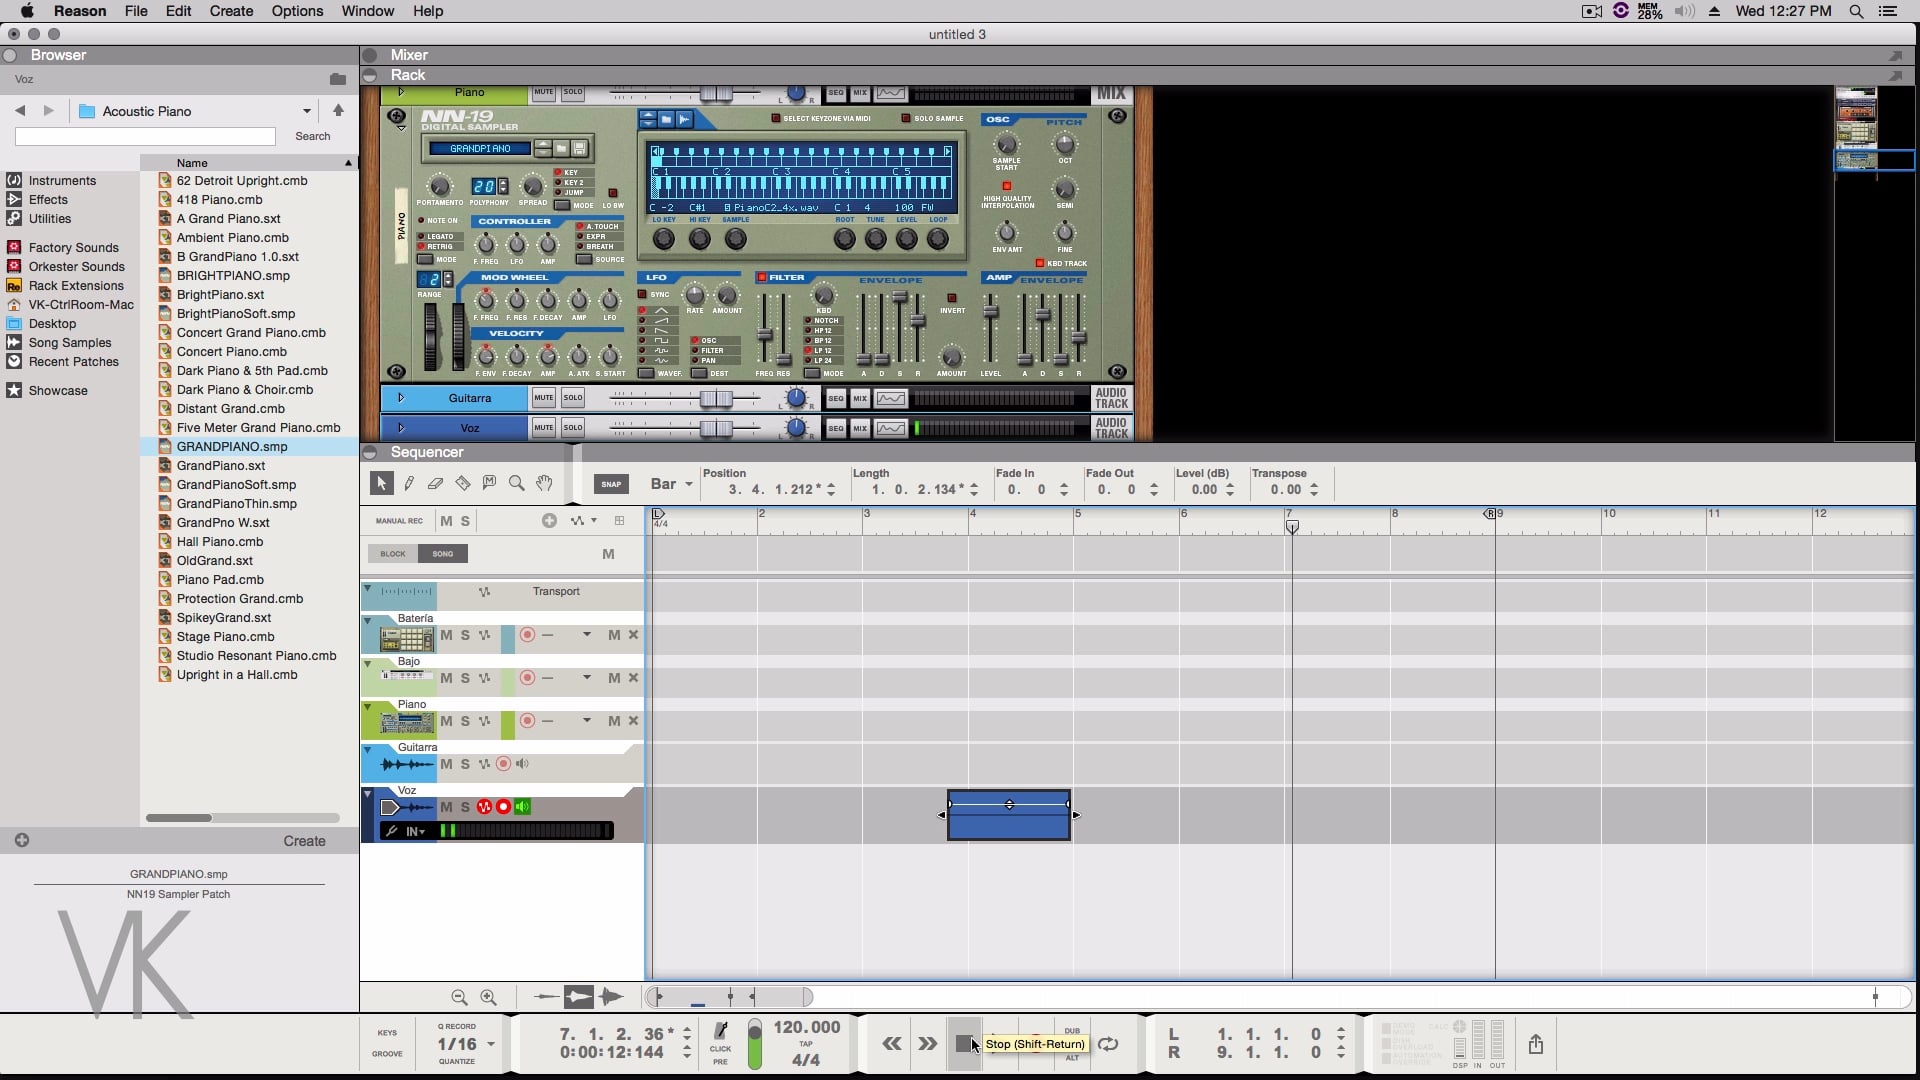This screenshot has width=1920, height=1080.
Task: Mute the Guitarra mix channel
Action: point(543,398)
